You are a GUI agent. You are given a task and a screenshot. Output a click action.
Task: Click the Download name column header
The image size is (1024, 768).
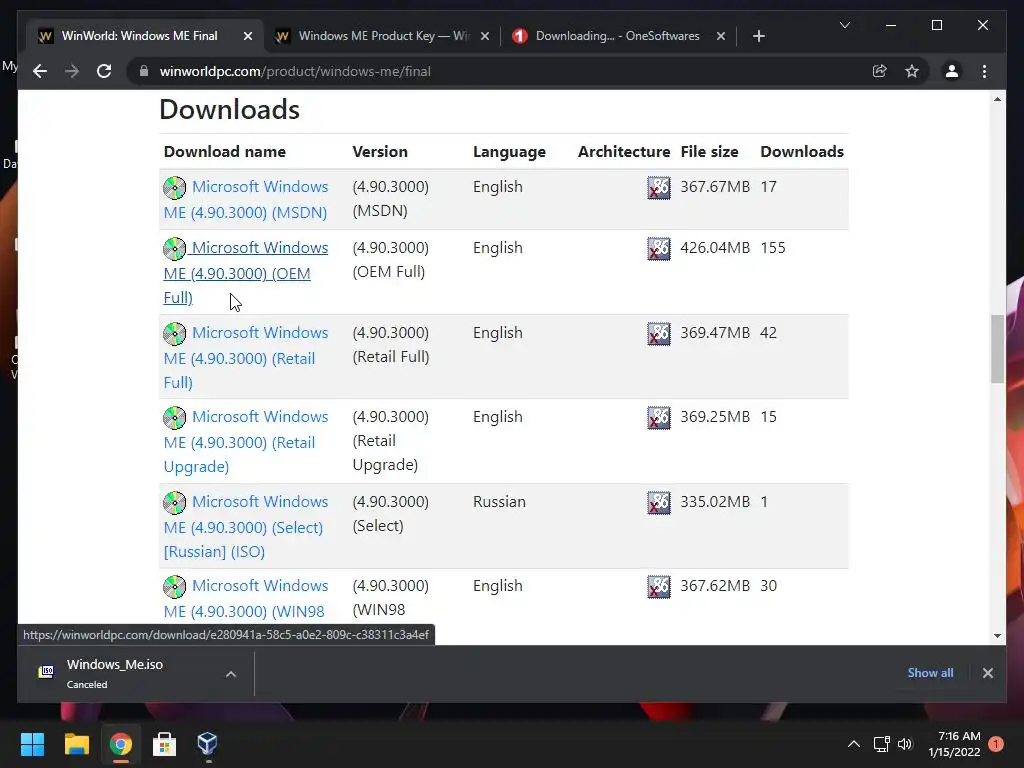coord(225,152)
